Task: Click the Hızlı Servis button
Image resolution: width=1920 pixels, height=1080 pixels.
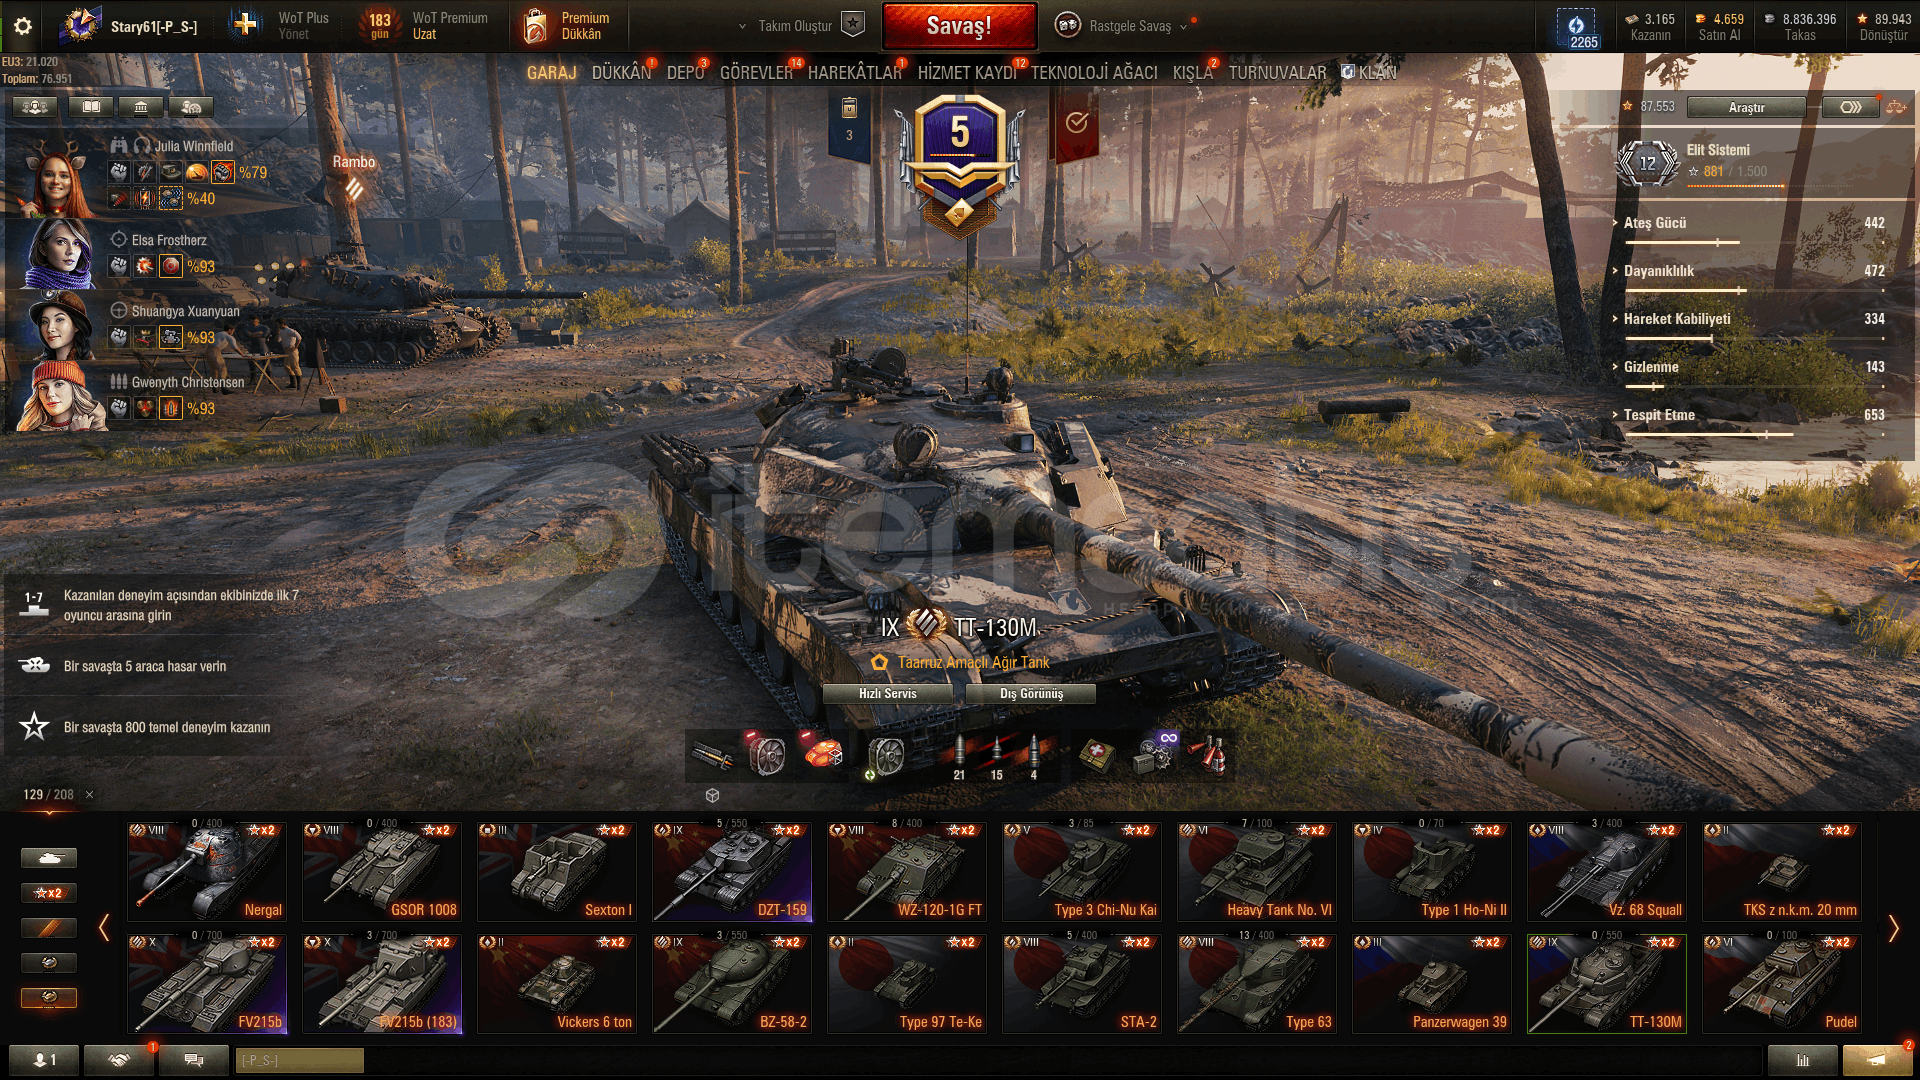Action: coord(887,694)
